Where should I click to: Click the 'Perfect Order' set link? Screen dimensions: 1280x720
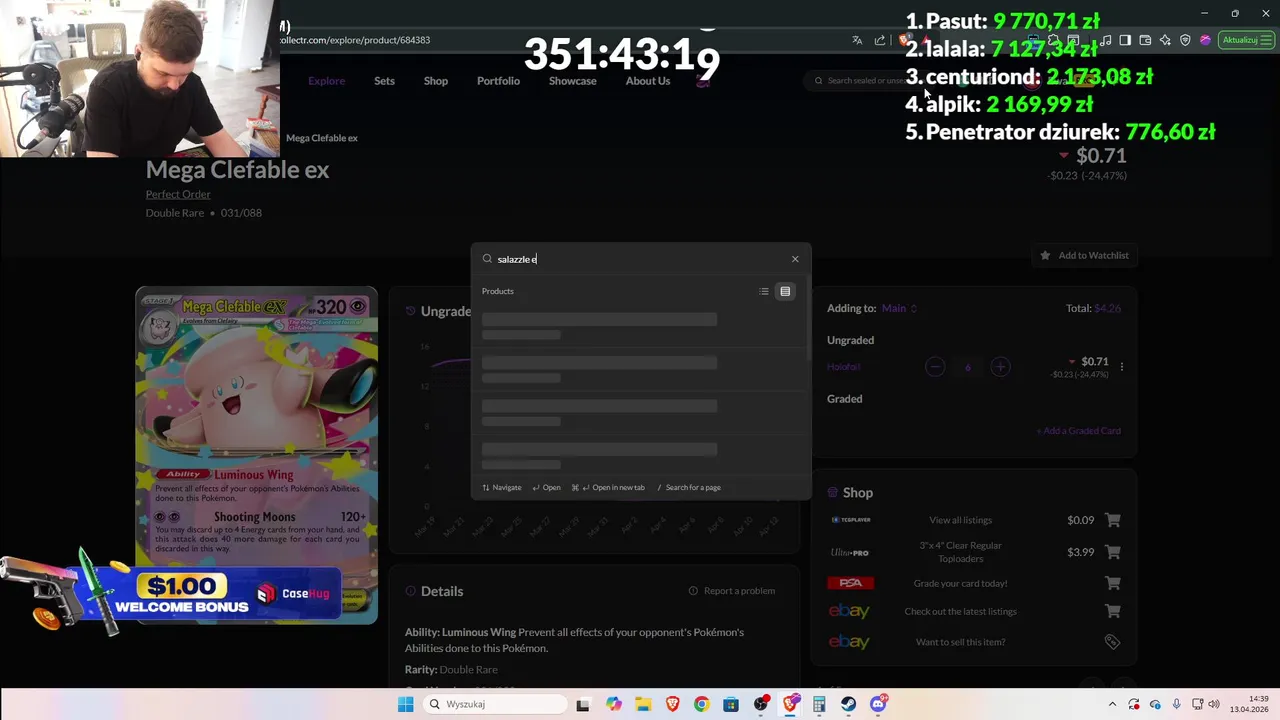pyautogui.click(x=178, y=194)
